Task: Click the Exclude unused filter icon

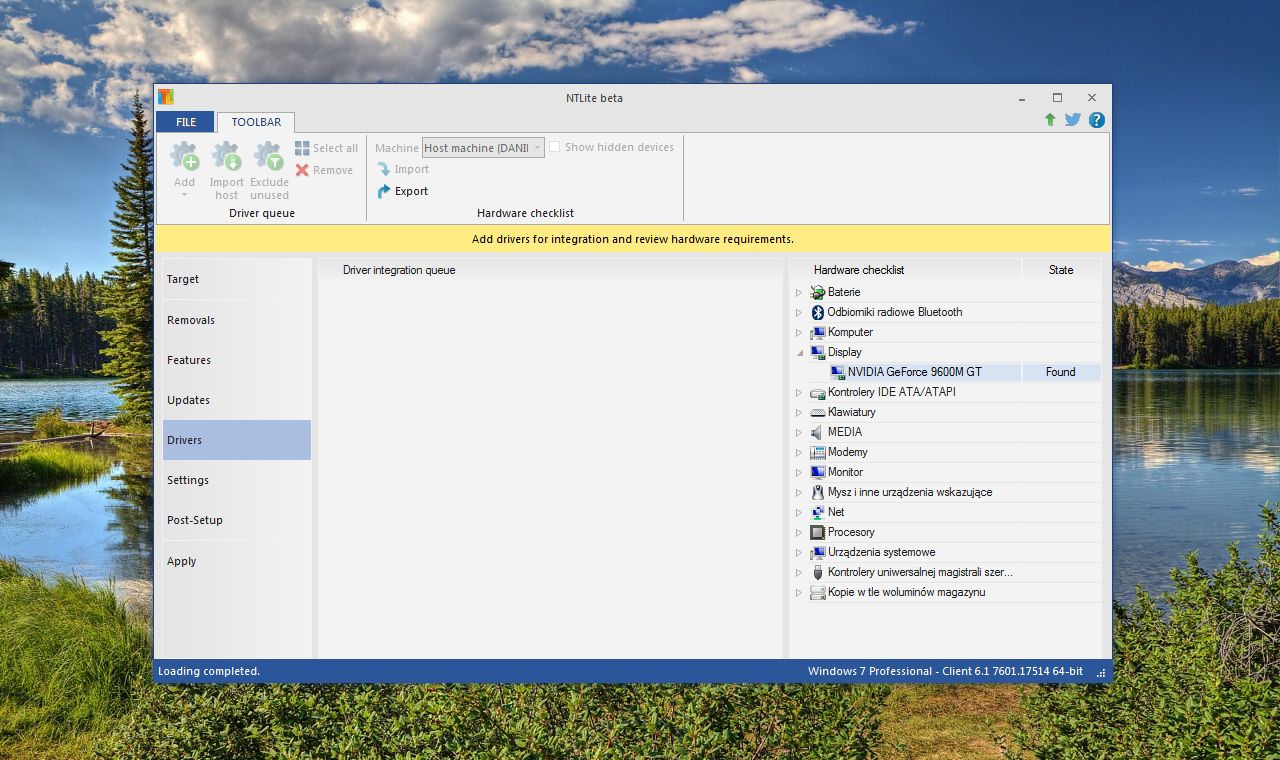Action: click(268, 156)
